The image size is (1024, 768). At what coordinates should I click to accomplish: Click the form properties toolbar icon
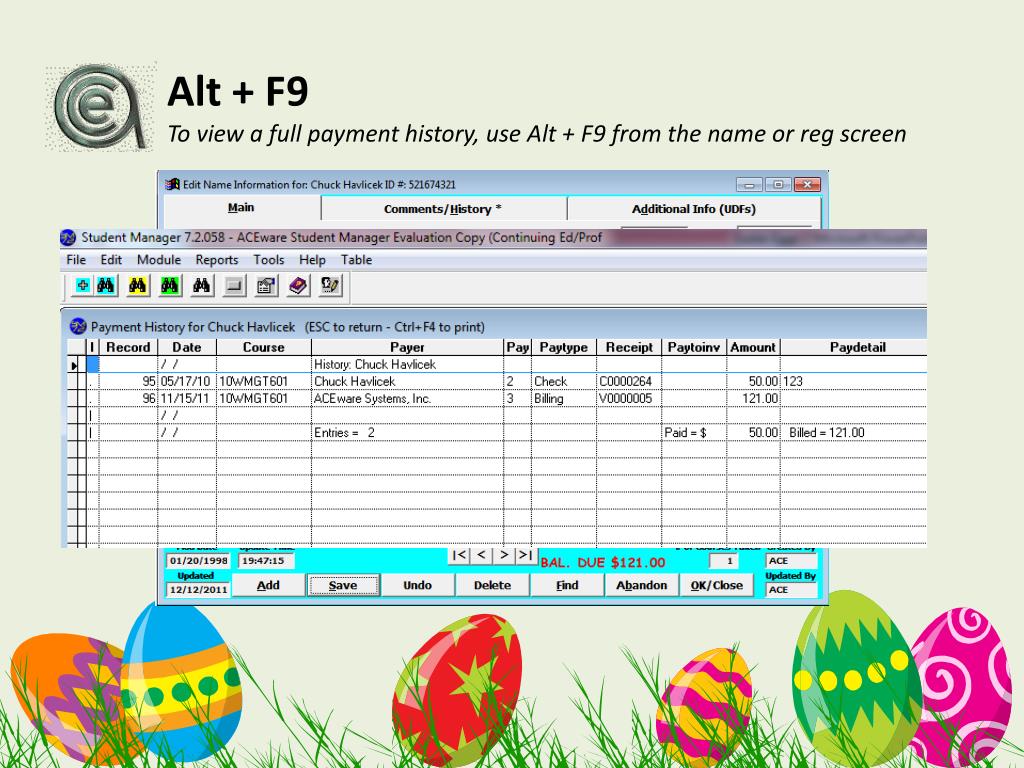[266, 286]
